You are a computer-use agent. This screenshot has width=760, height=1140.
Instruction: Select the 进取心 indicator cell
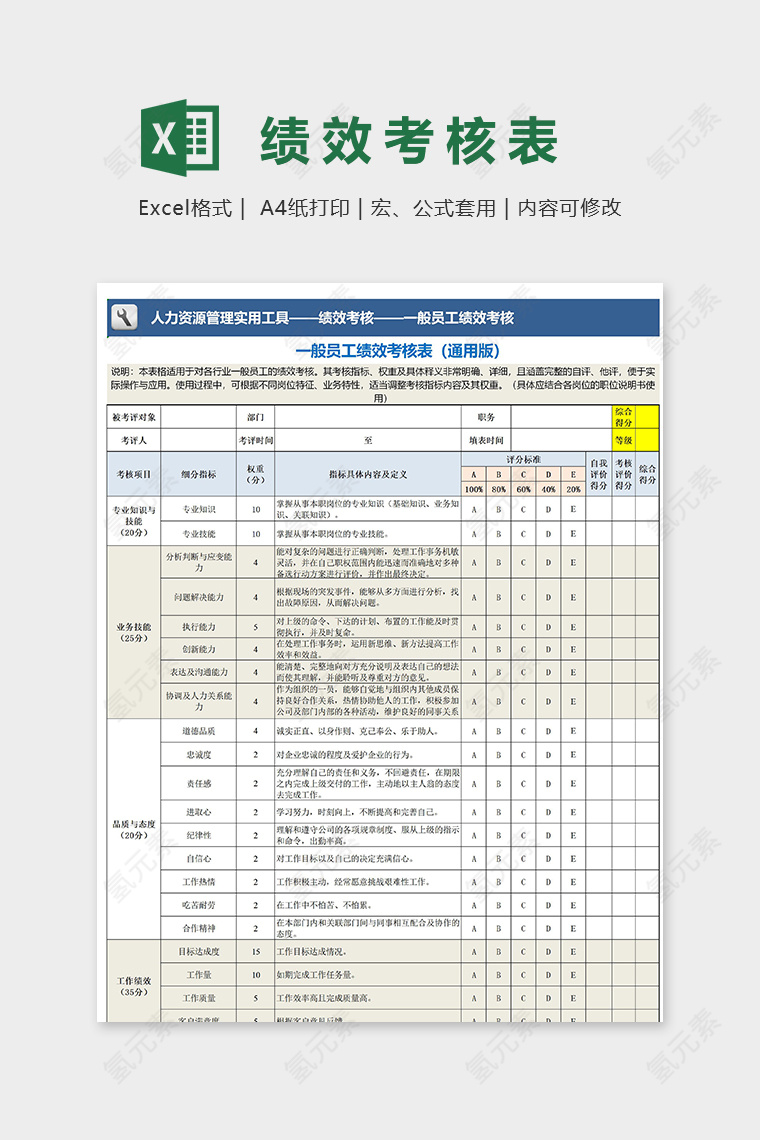(x=199, y=812)
